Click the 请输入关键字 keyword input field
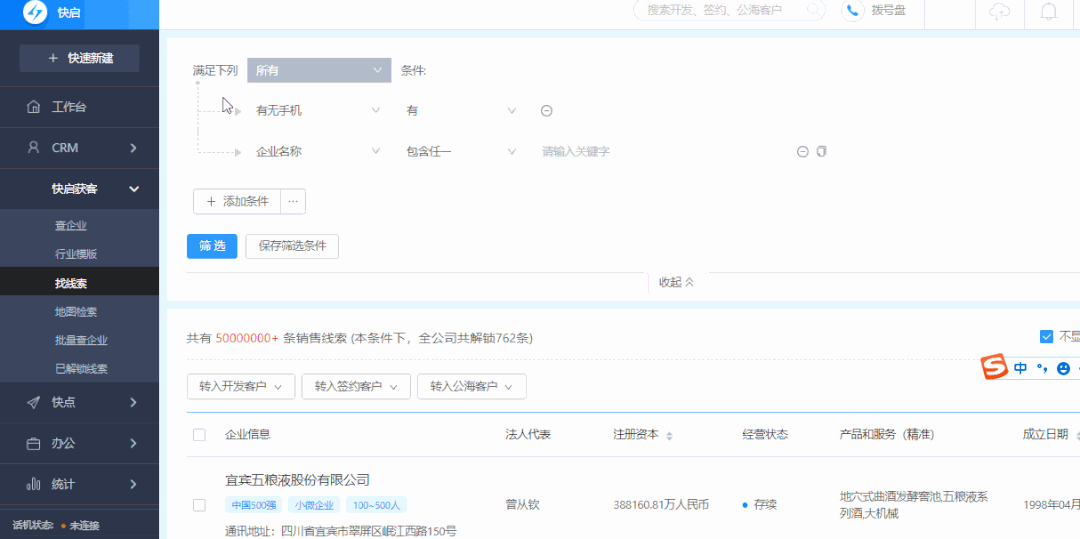Image resolution: width=1080 pixels, height=539 pixels. (x=664, y=151)
